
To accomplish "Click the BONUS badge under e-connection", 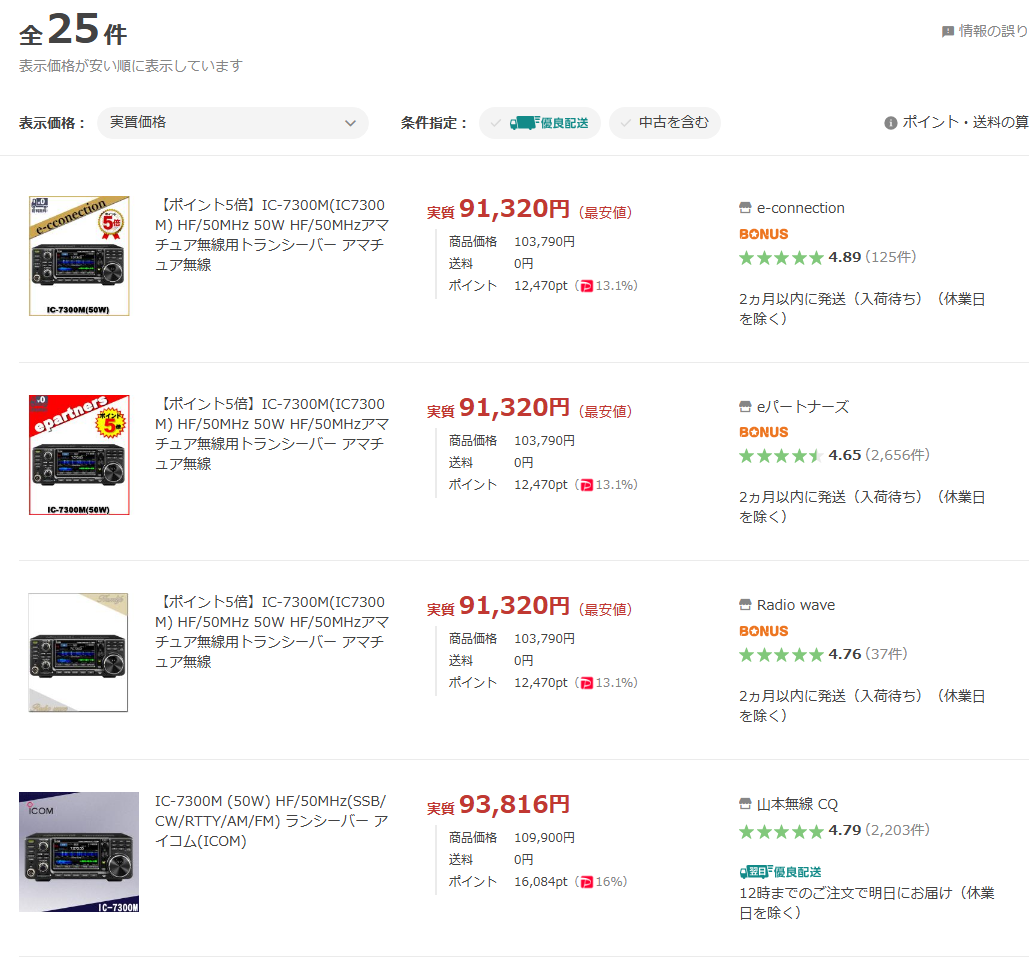I will [x=763, y=234].
